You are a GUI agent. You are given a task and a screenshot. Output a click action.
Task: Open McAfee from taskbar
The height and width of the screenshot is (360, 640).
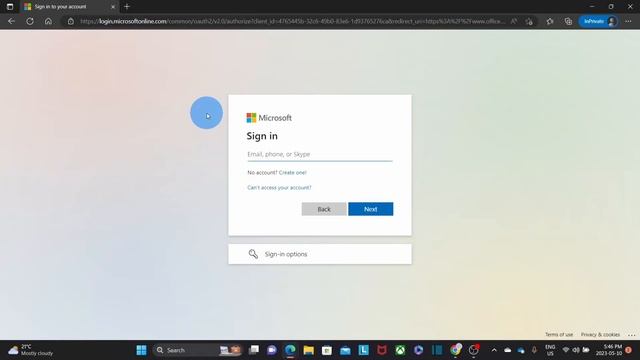382,350
